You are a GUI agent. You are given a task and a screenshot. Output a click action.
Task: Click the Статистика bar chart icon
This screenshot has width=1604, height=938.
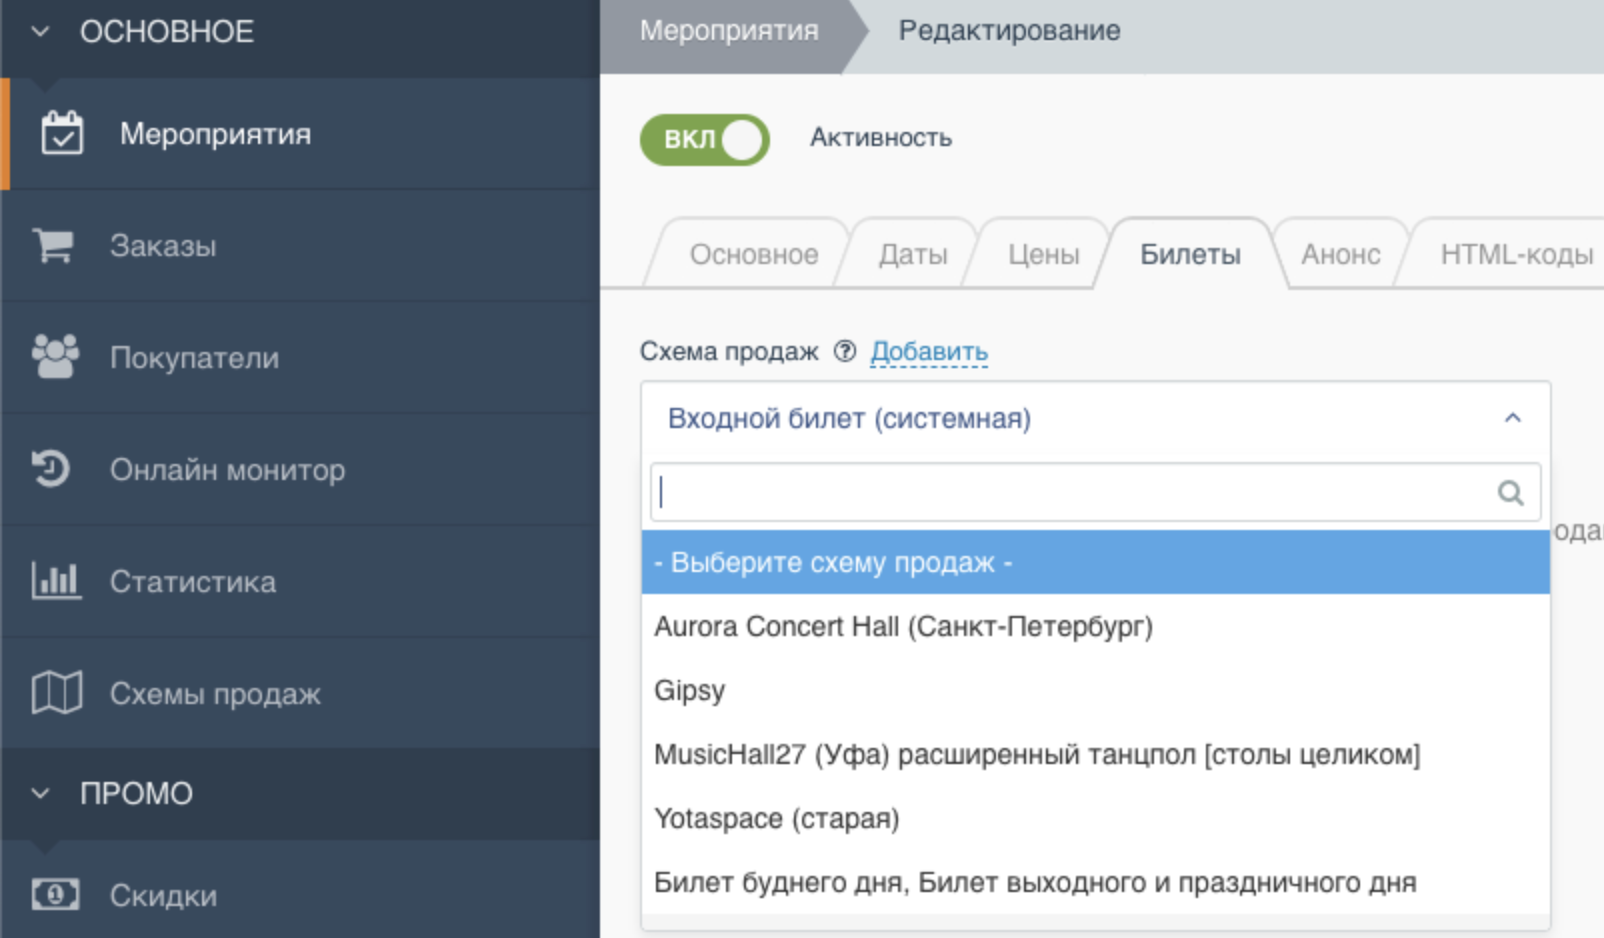(56, 581)
